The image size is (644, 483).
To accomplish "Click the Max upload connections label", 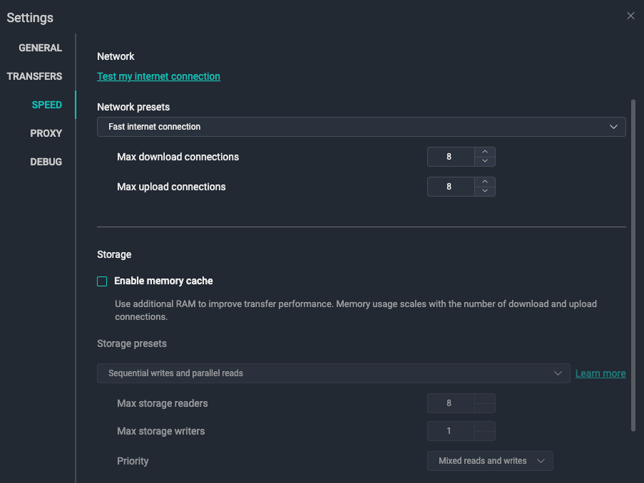I will coord(171,187).
